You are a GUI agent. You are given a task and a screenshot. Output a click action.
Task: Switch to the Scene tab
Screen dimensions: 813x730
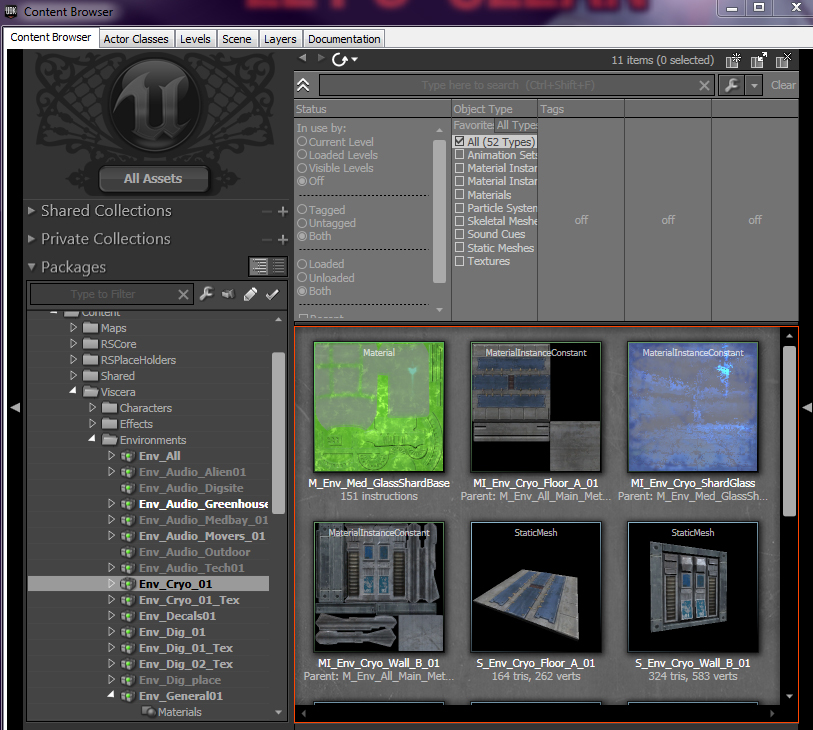236,39
